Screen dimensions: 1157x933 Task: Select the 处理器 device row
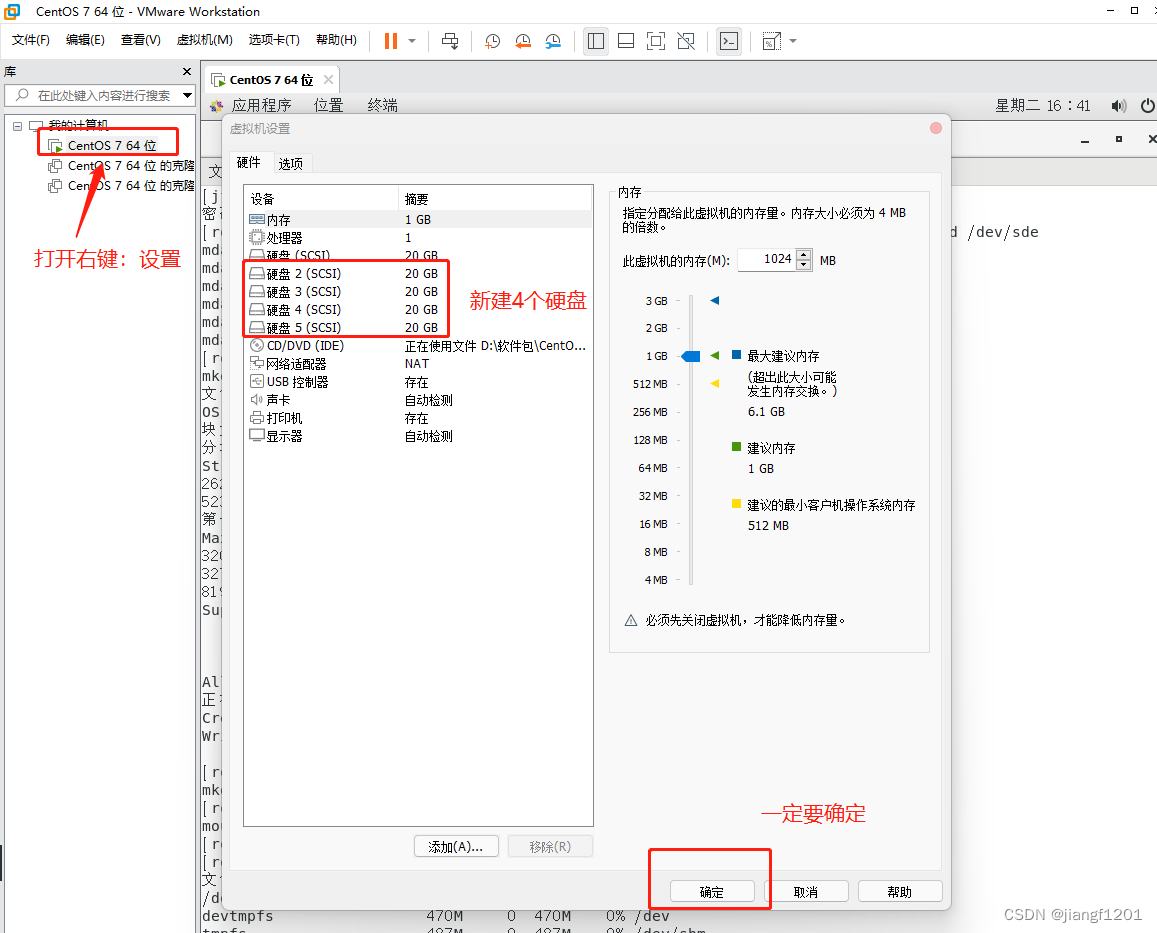(420, 238)
